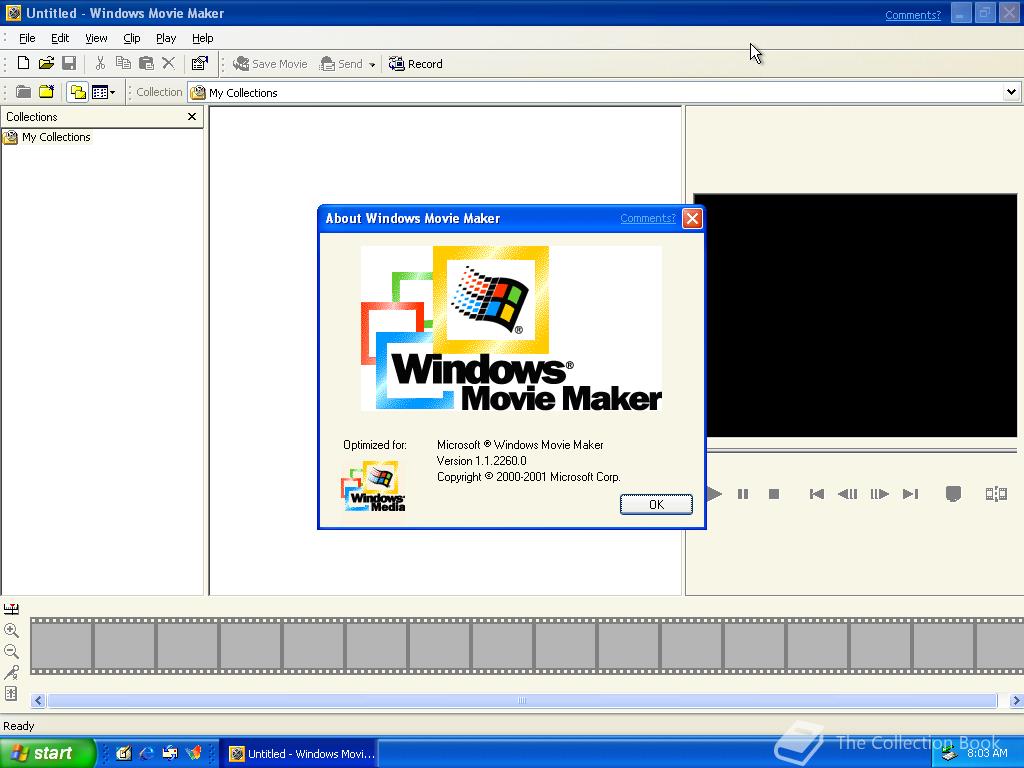
Task: Zoom in on the timeline
Action: click(x=11, y=630)
